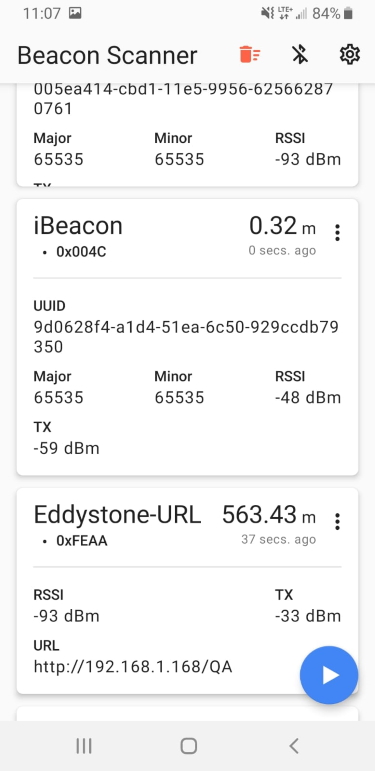
Task: Tap the iBeacon UUID value 9d0628f4
Action: [186, 337]
